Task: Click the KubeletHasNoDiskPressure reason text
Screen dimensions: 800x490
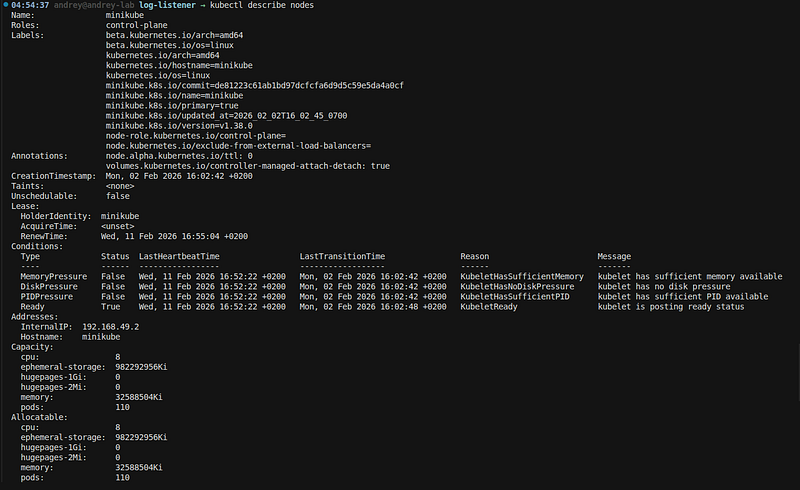Action: point(517,286)
